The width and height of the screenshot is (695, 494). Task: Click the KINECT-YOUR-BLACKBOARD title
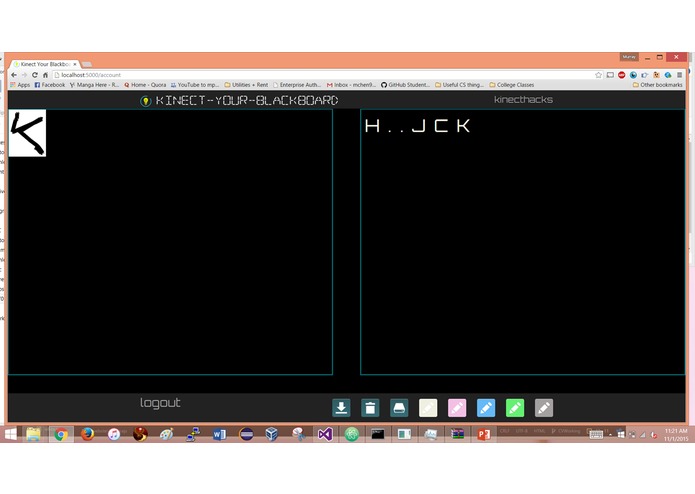(247, 101)
